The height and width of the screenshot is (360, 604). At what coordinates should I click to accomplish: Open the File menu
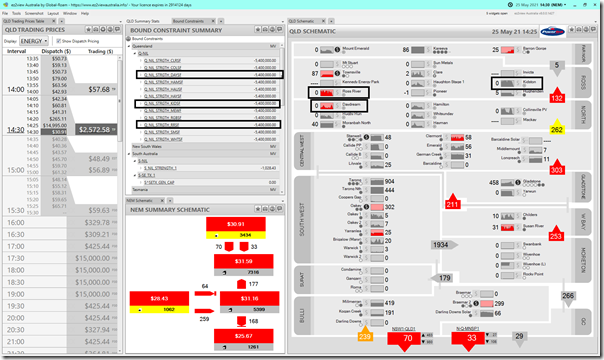click(x=5, y=13)
